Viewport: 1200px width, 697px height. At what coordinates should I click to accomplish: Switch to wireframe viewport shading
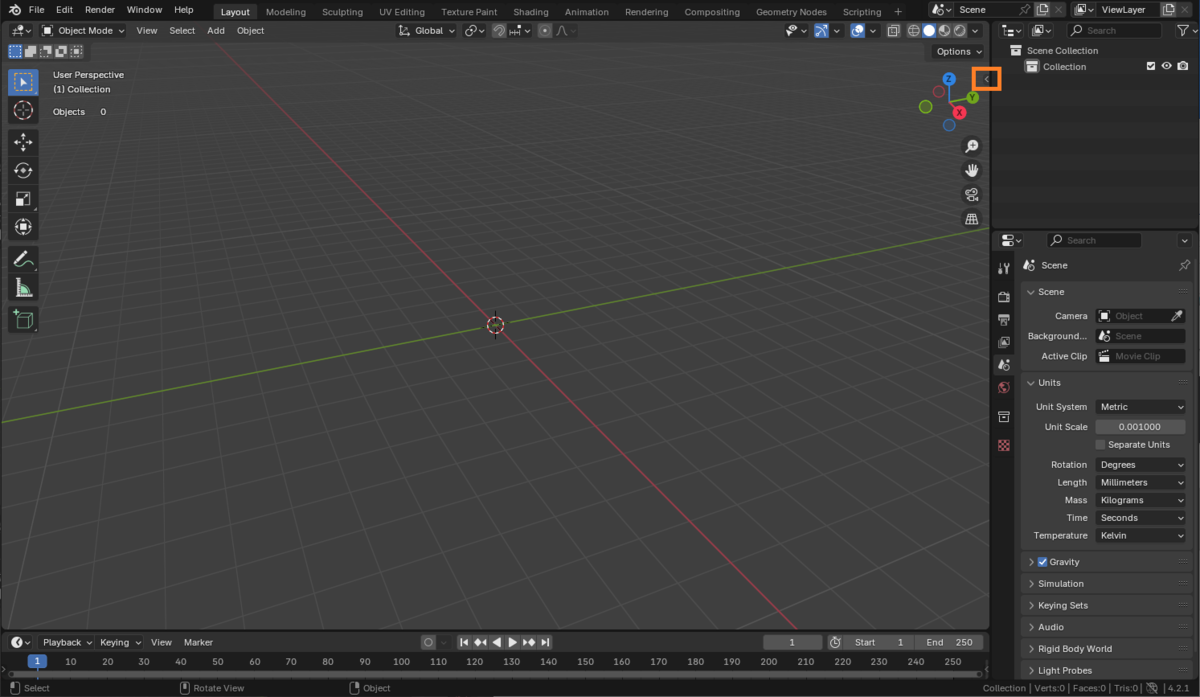913,31
